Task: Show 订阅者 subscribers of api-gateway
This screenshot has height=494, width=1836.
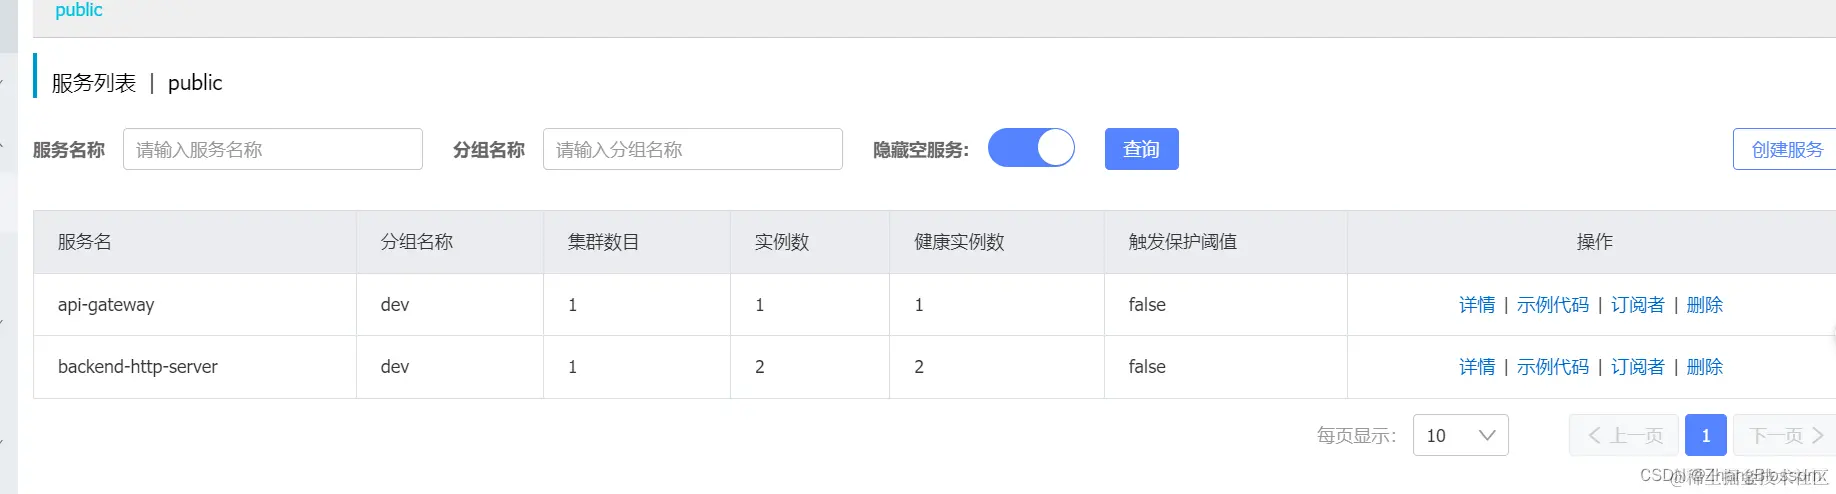Action: [x=1637, y=305]
